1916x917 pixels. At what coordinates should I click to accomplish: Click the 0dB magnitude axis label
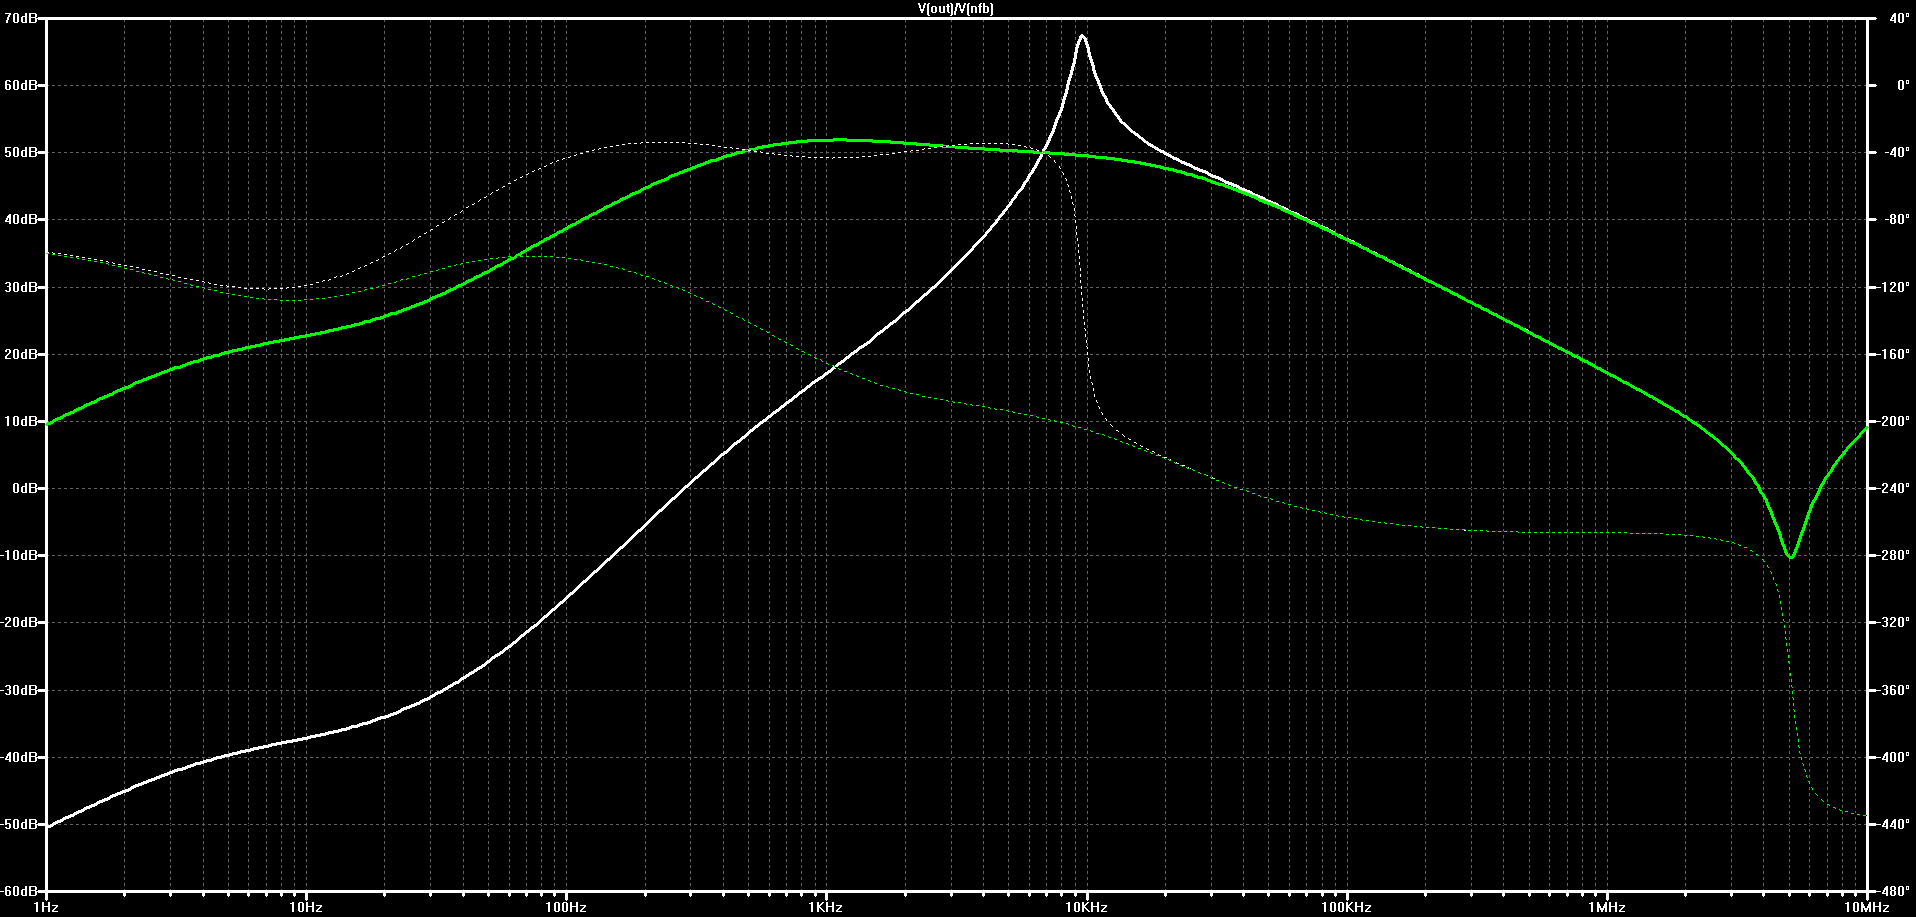pos(24,488)
